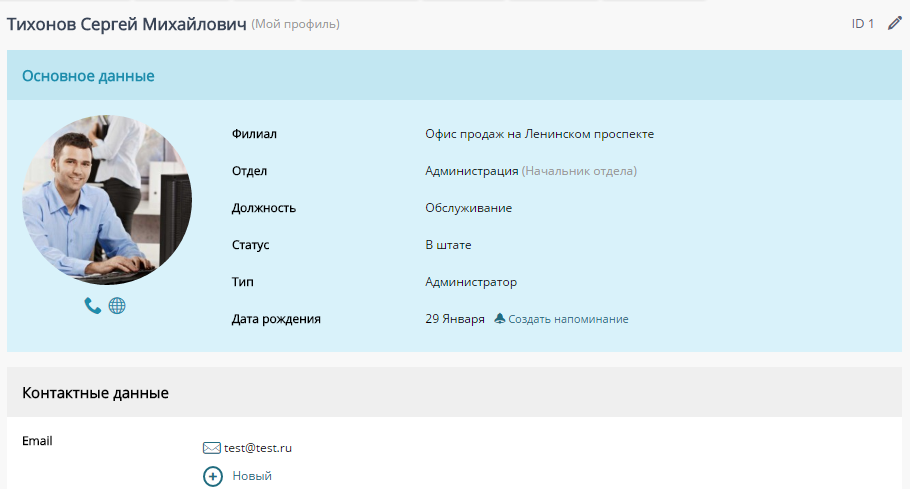Click the bell reminder icon

[500, 318]
